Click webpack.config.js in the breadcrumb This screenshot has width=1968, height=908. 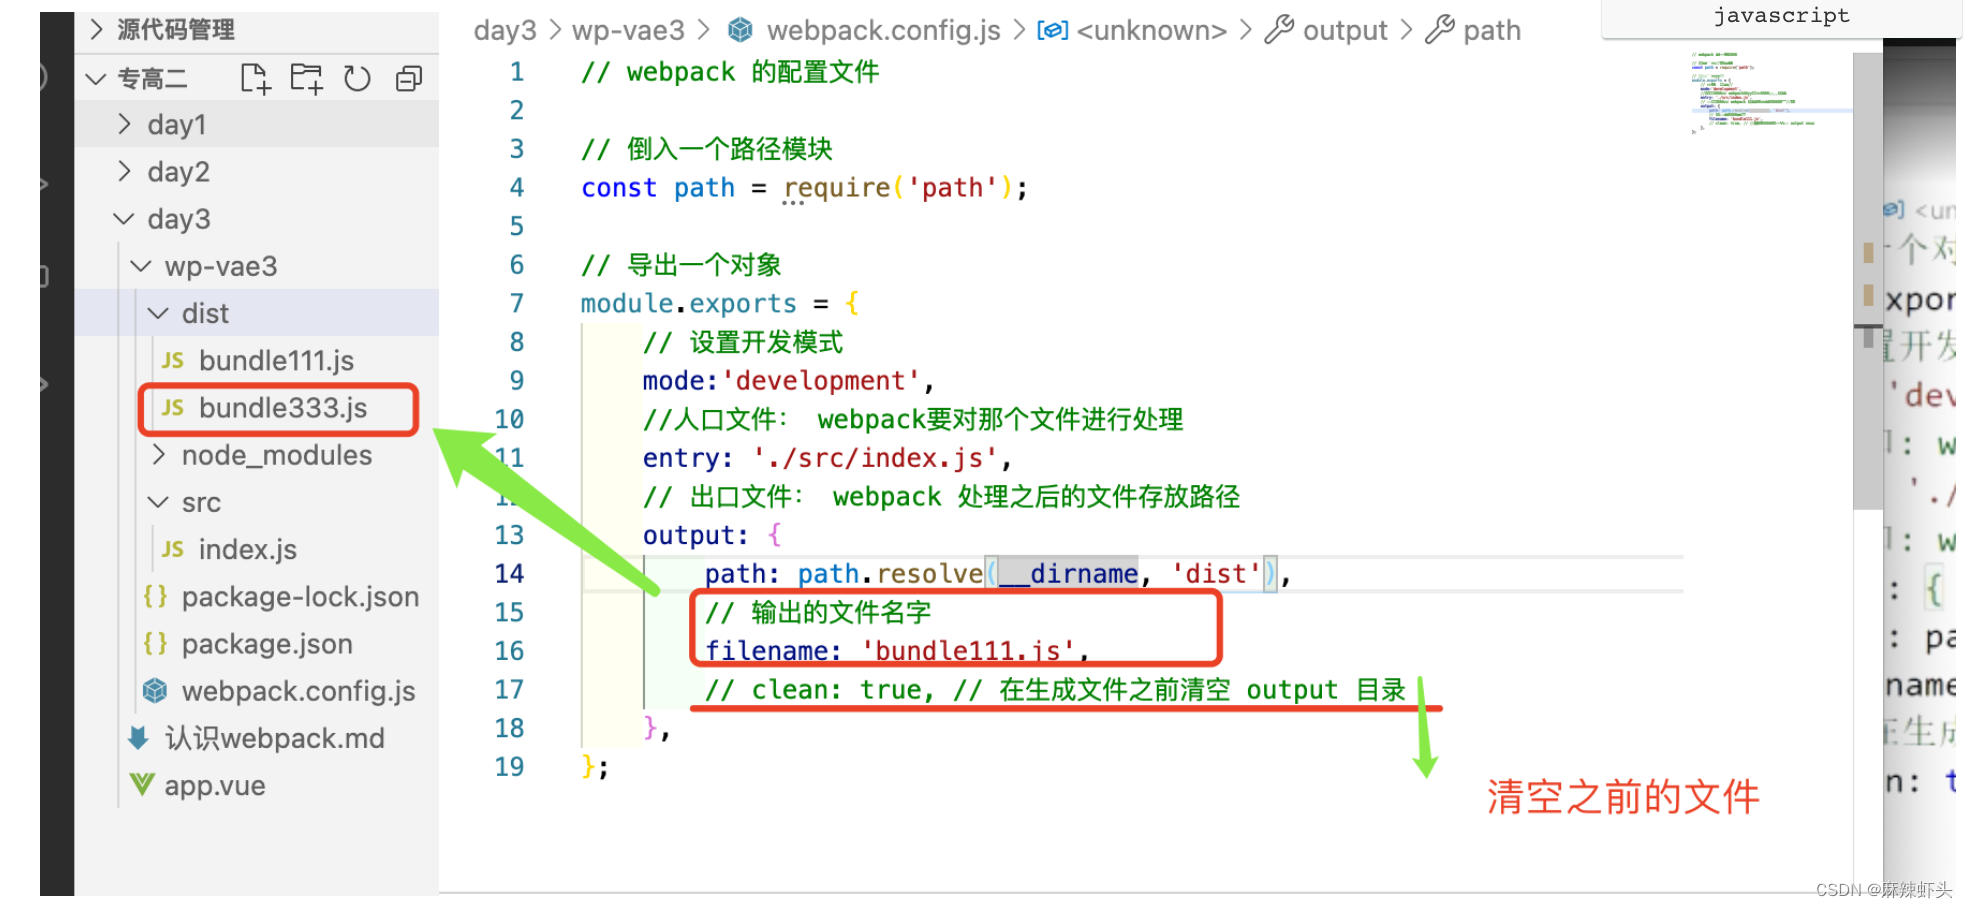point(884,31)
